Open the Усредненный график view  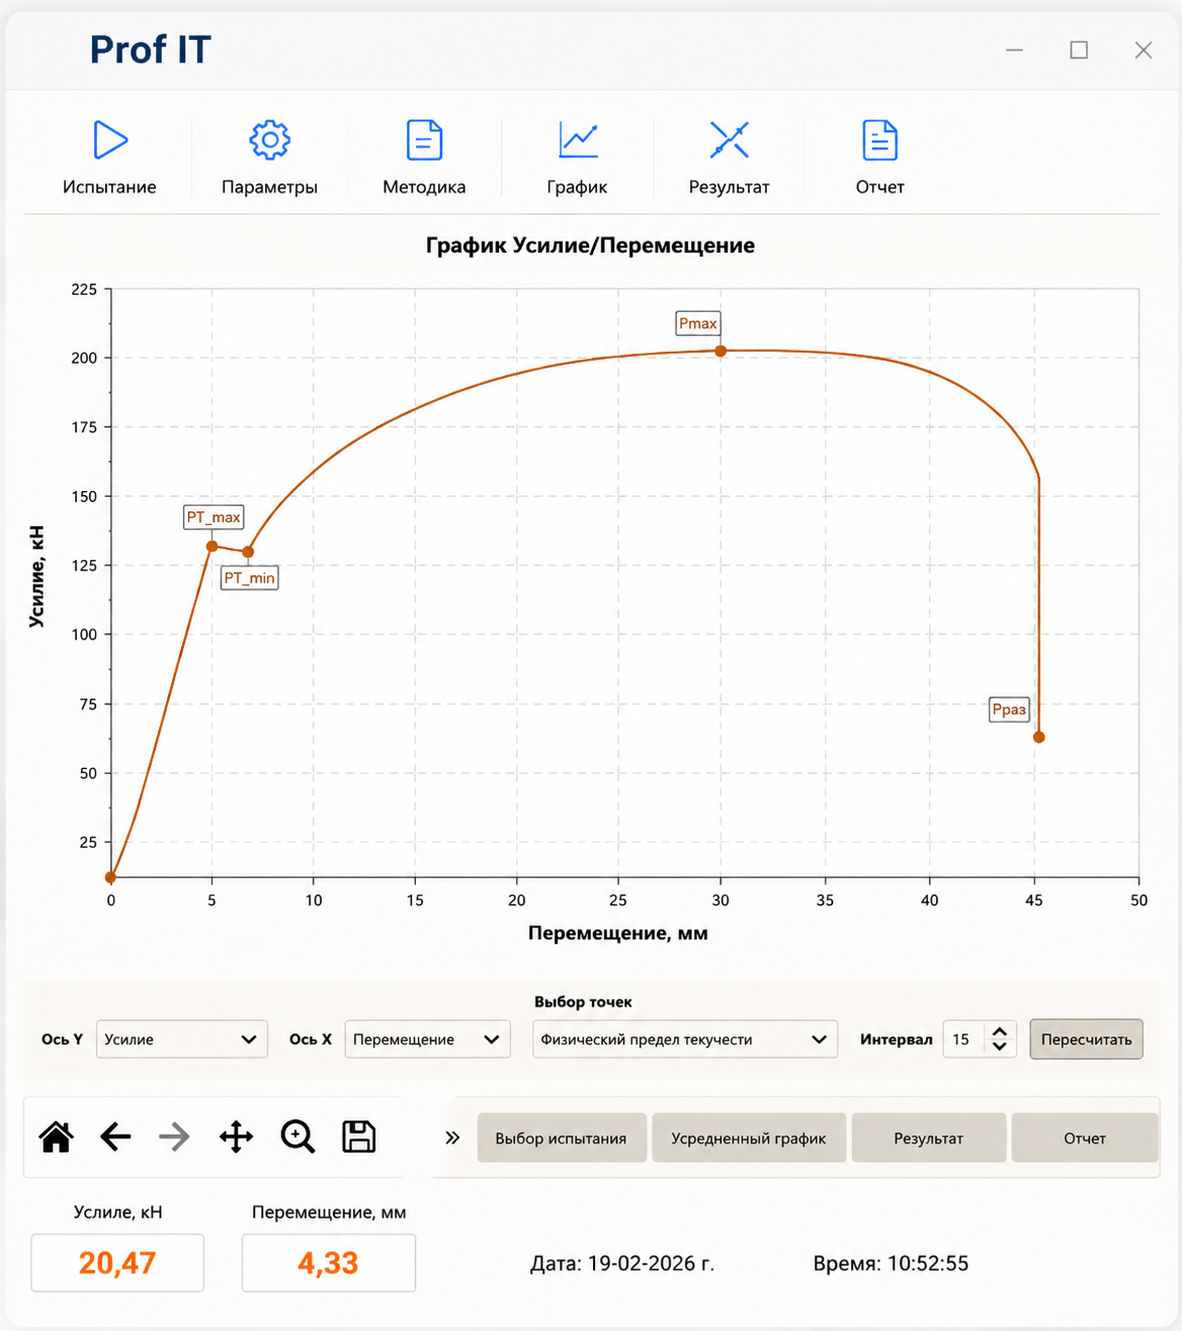click(748, 1138)
